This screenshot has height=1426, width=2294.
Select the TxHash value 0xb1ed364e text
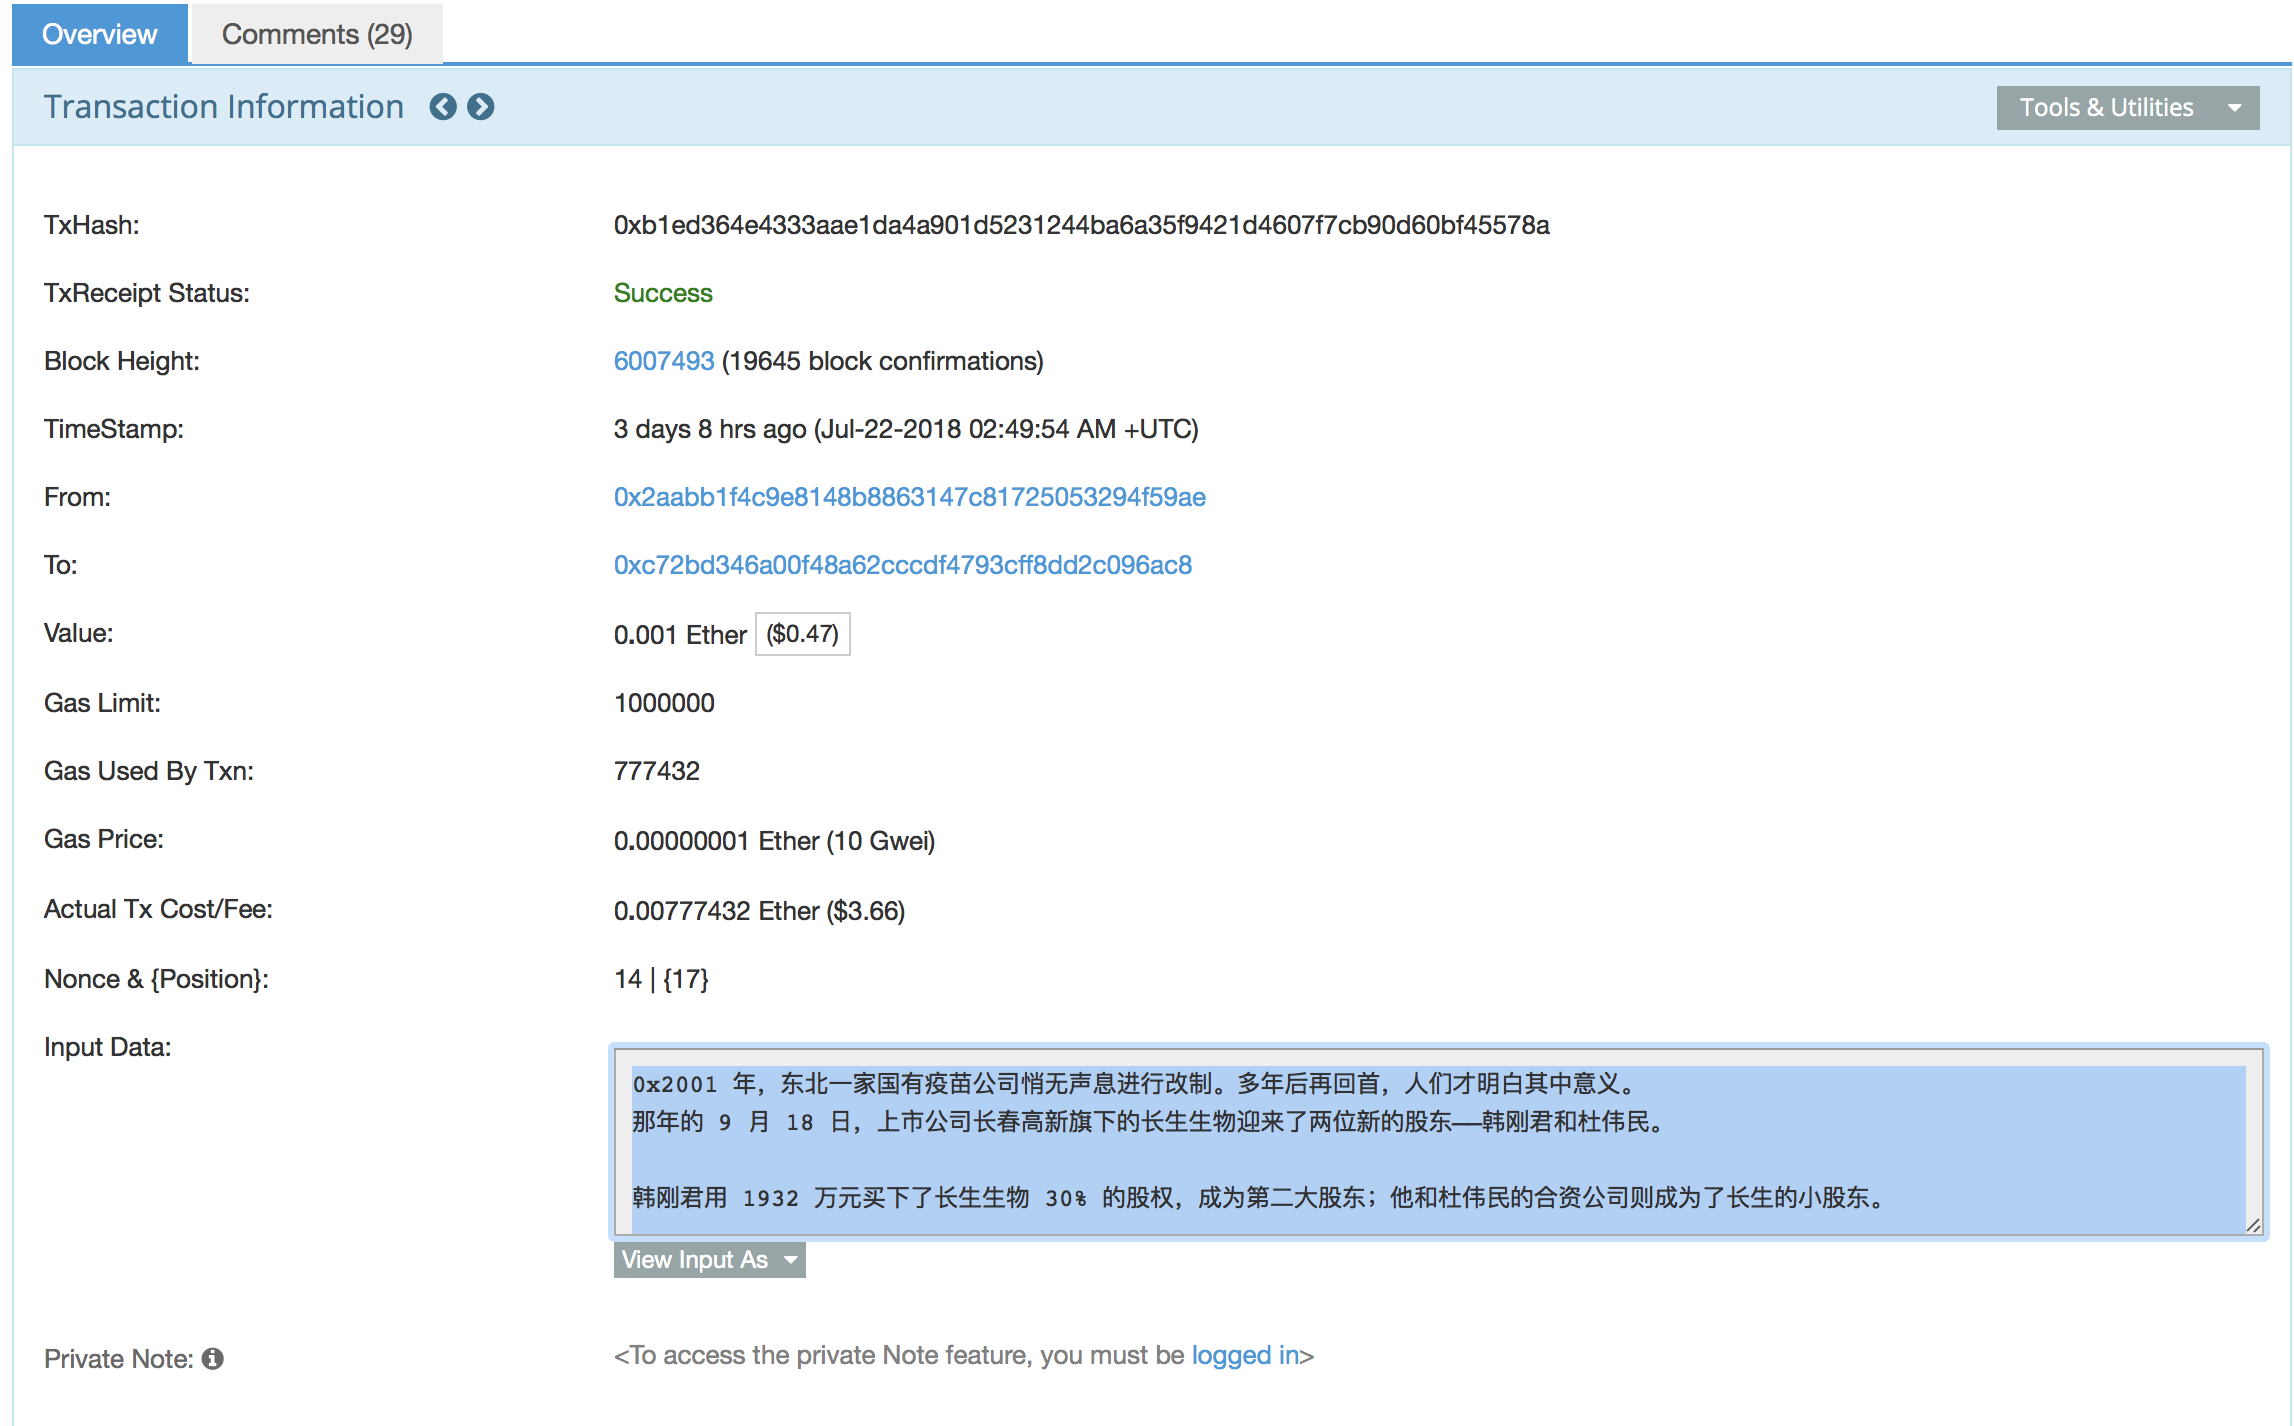coord(1081,225)
